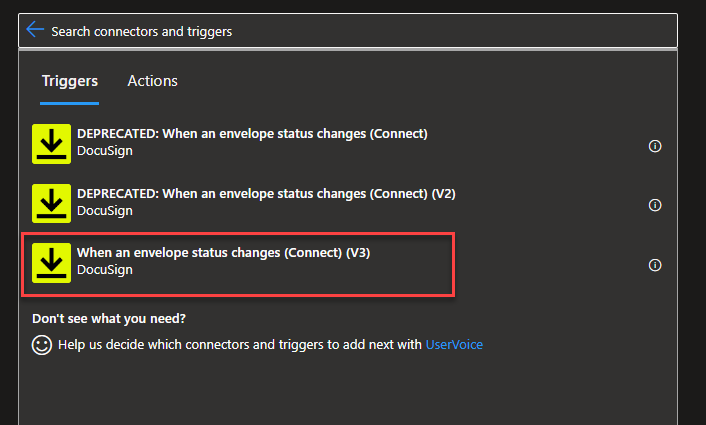Click 'Don't see what you need?' heading
The height and width of the screenshot is (425, 706).
[109, 319]
